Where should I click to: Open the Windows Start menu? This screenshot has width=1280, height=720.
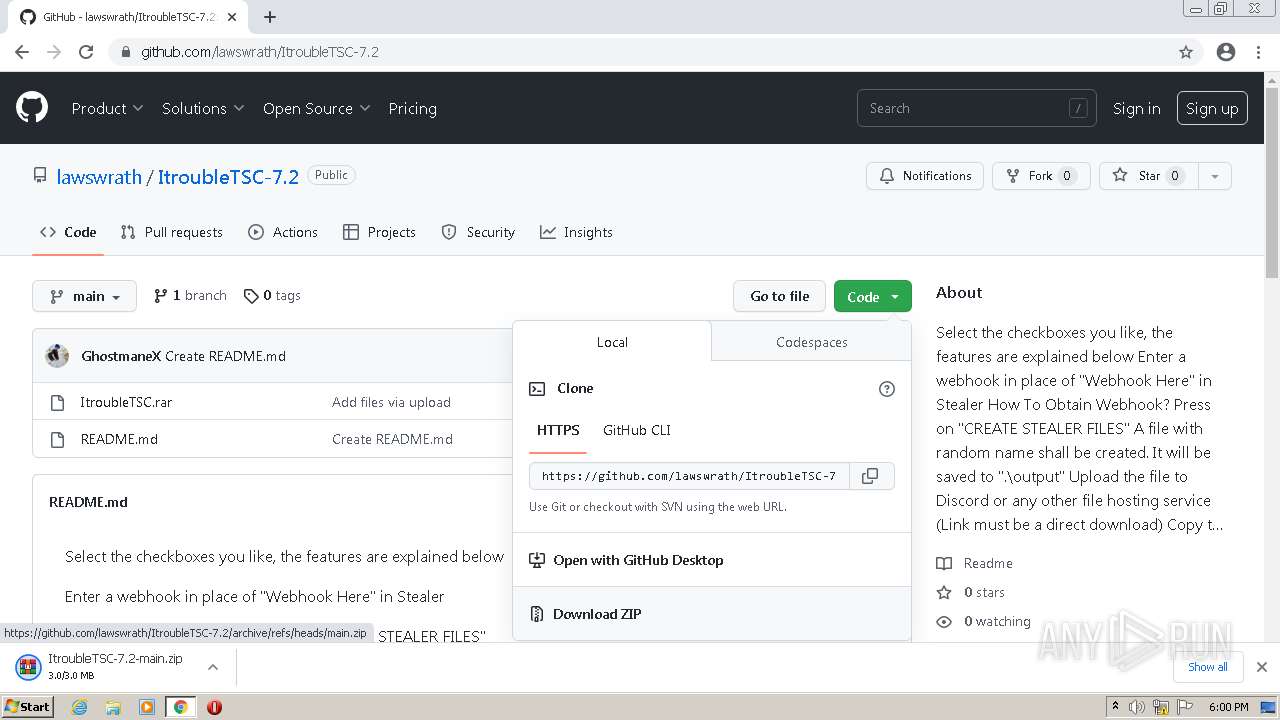(x=28, y=707)
